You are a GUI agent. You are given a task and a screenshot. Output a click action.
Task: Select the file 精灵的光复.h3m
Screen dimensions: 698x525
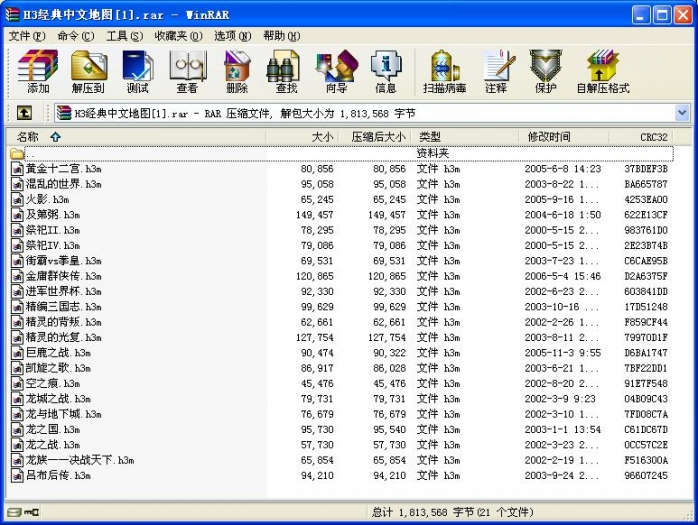pos(64,338)
